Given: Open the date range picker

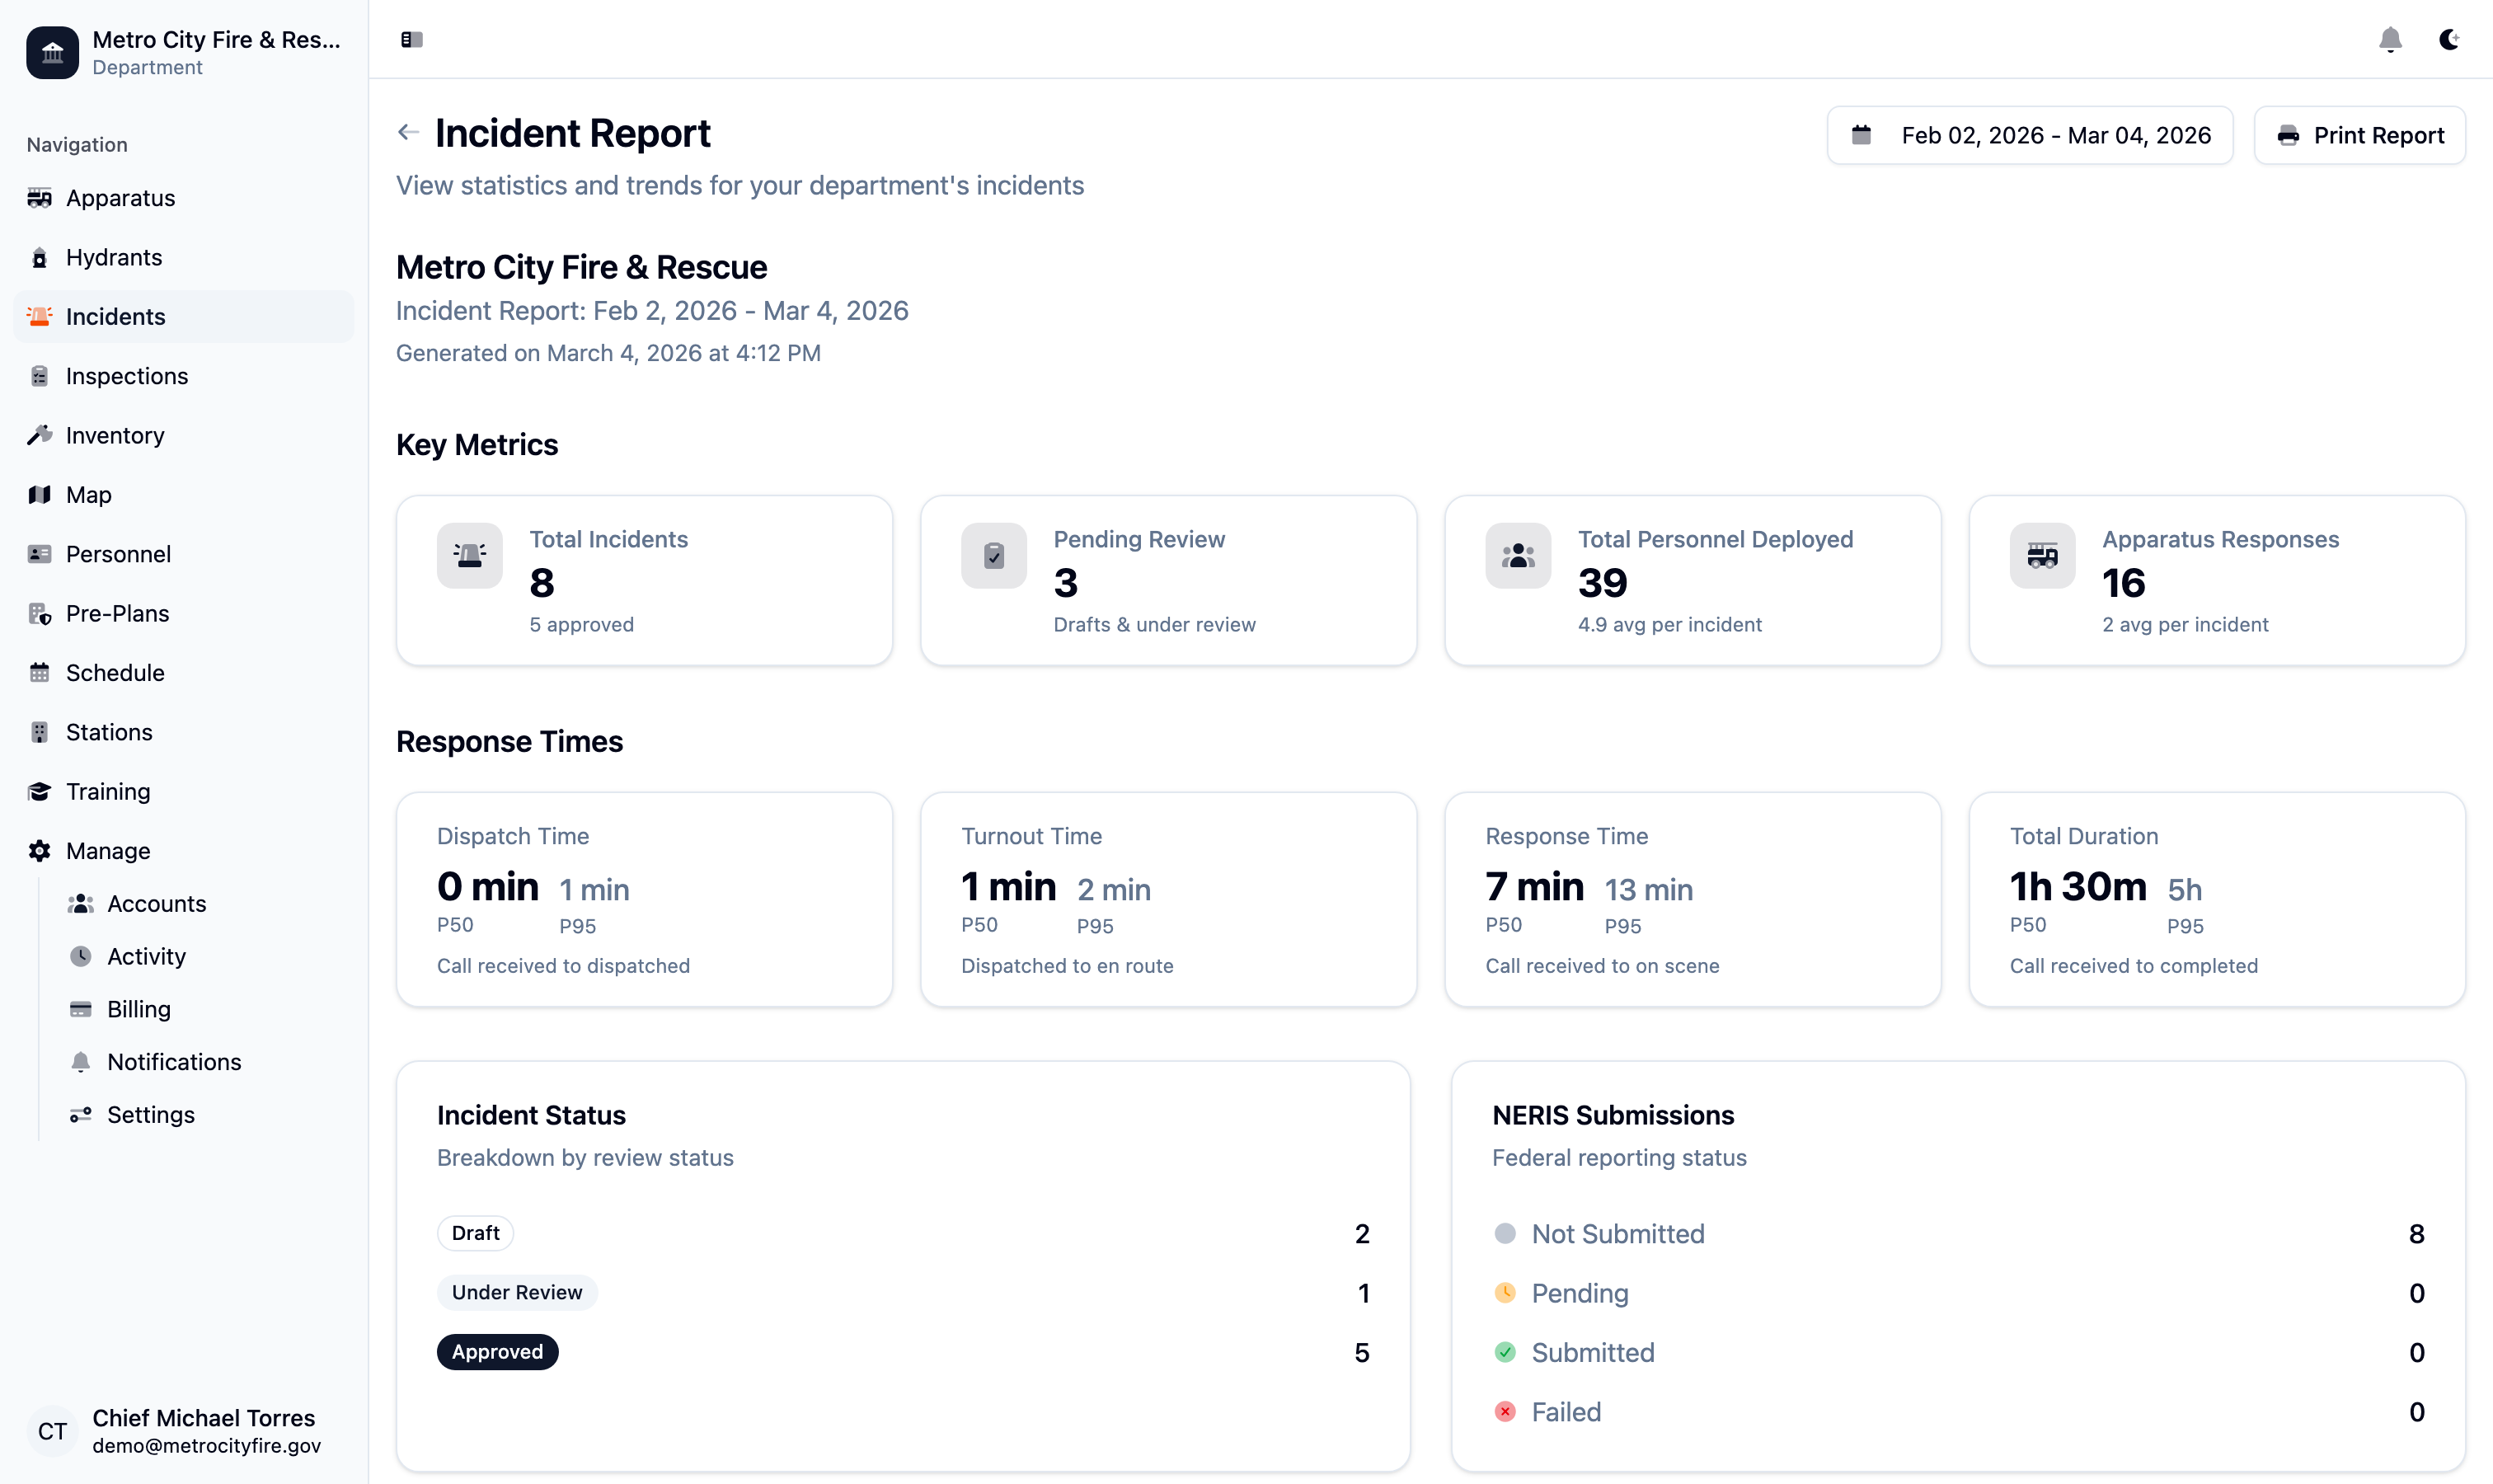Looking at the screenshot, I should point(2028,134).
